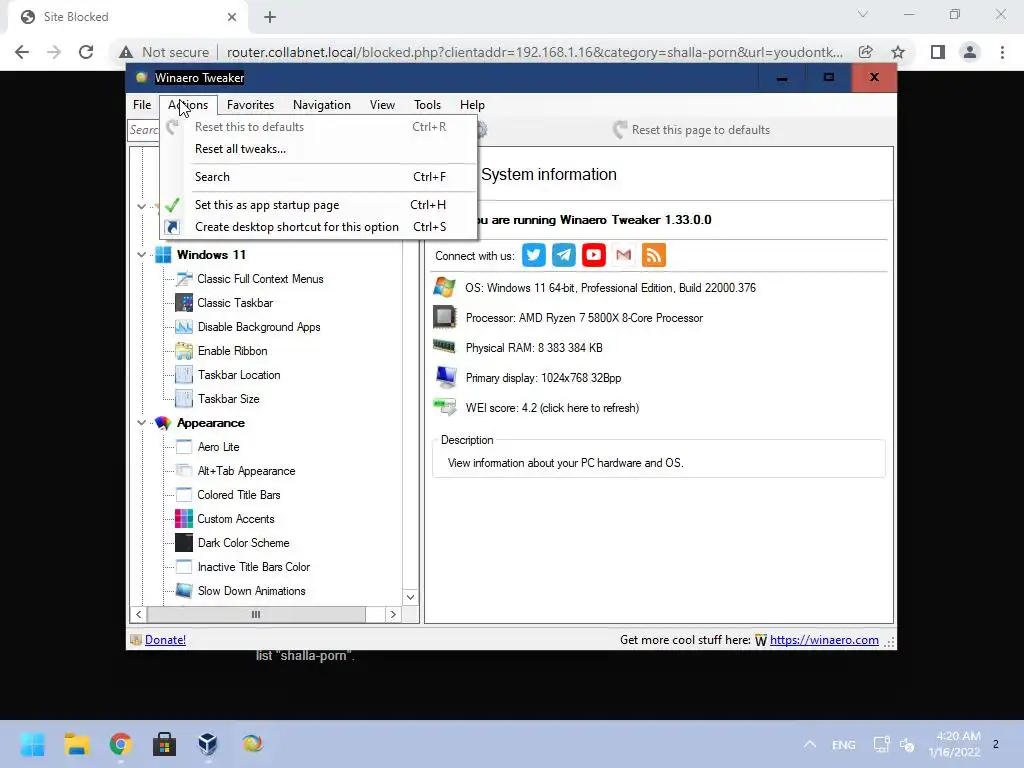
Task: Click WEI score refresh icon
Action: [445, 408]
